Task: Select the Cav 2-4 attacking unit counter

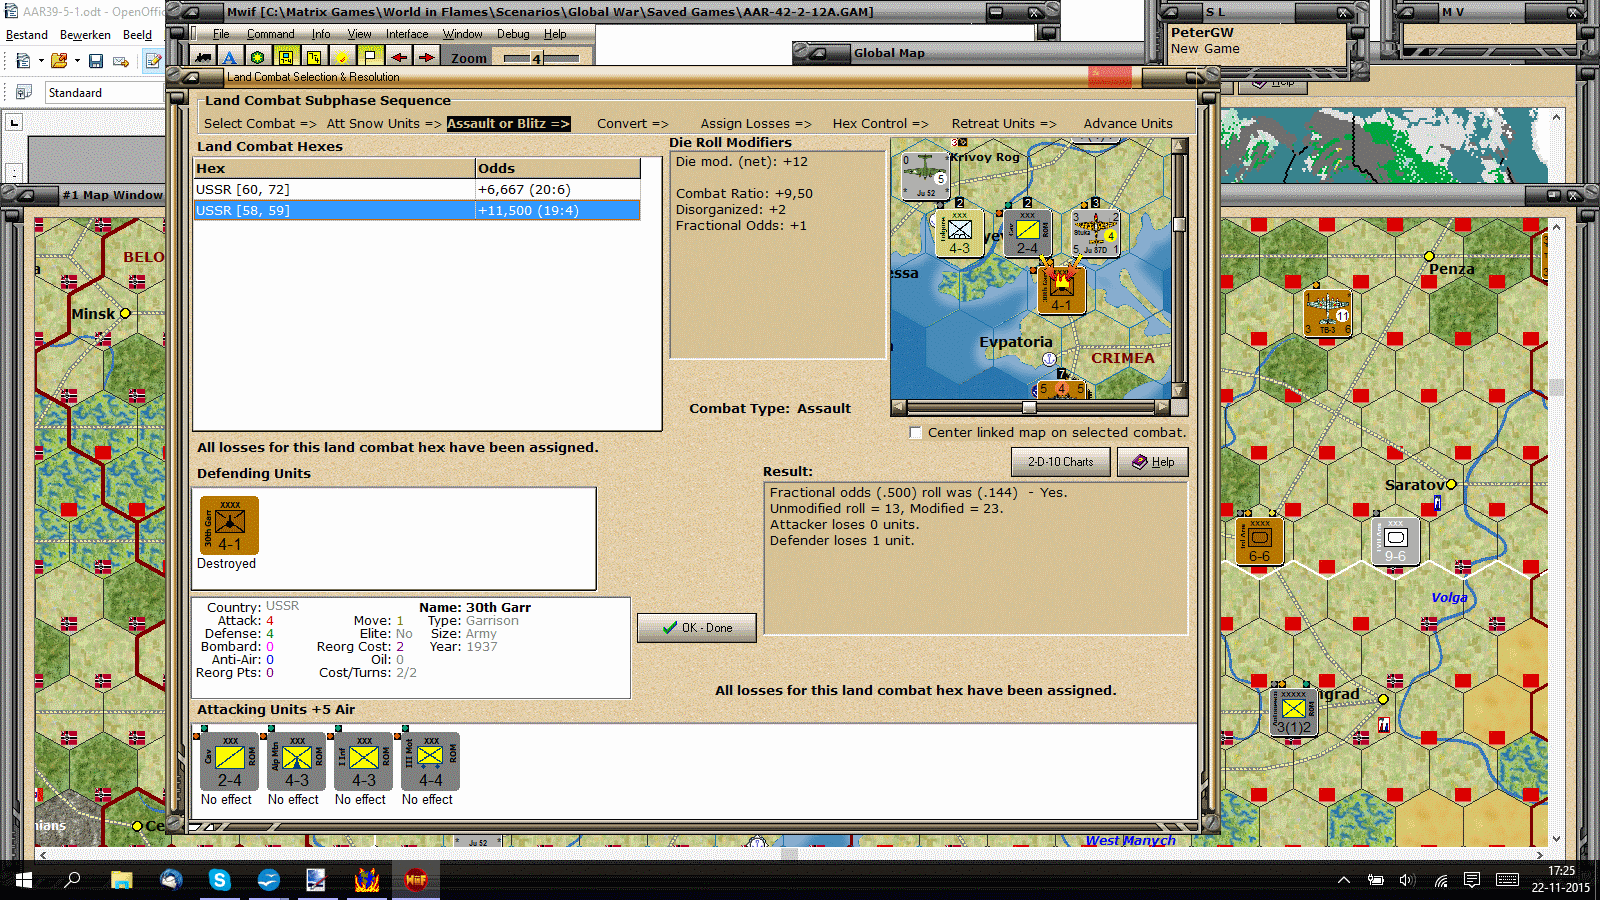Action: coord(230,762)
